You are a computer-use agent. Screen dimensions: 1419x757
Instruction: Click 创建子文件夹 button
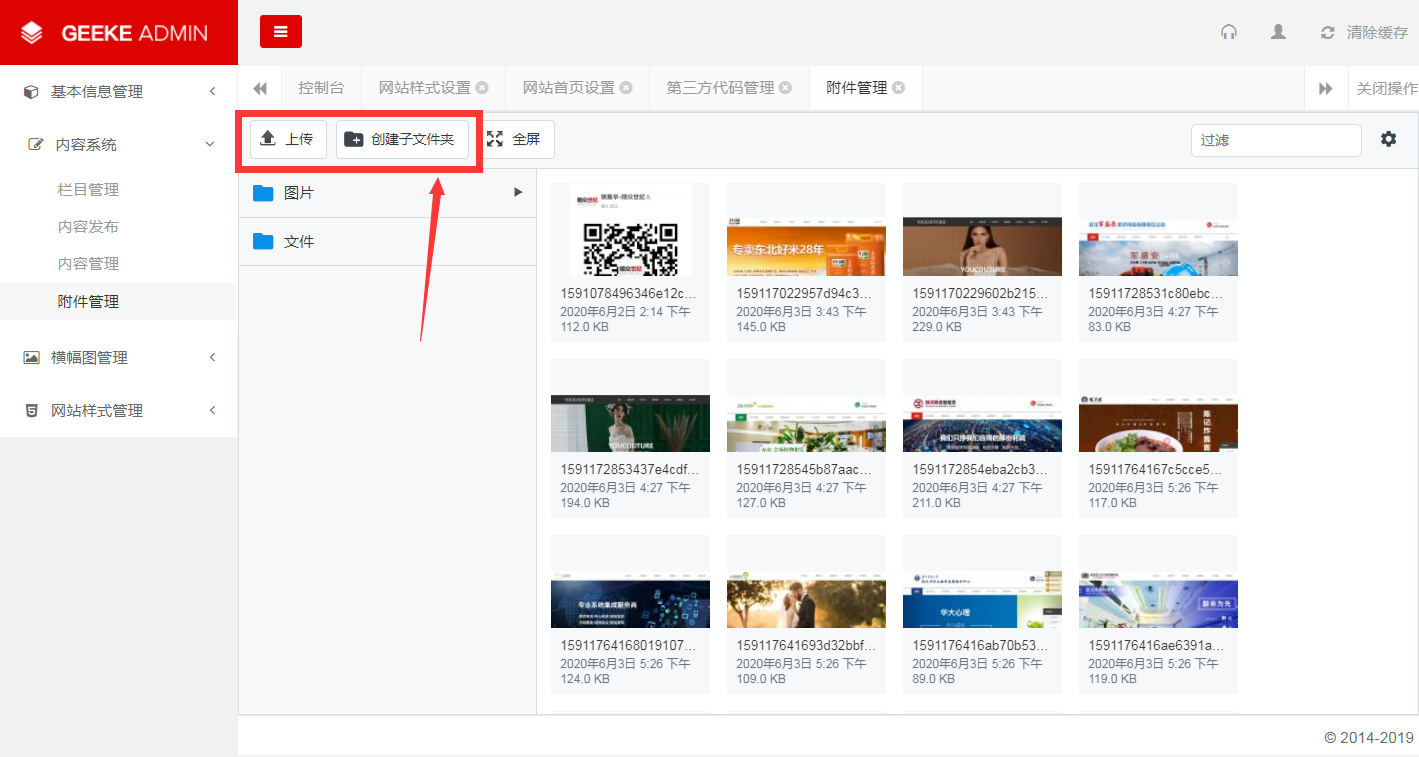pos(402,139)
